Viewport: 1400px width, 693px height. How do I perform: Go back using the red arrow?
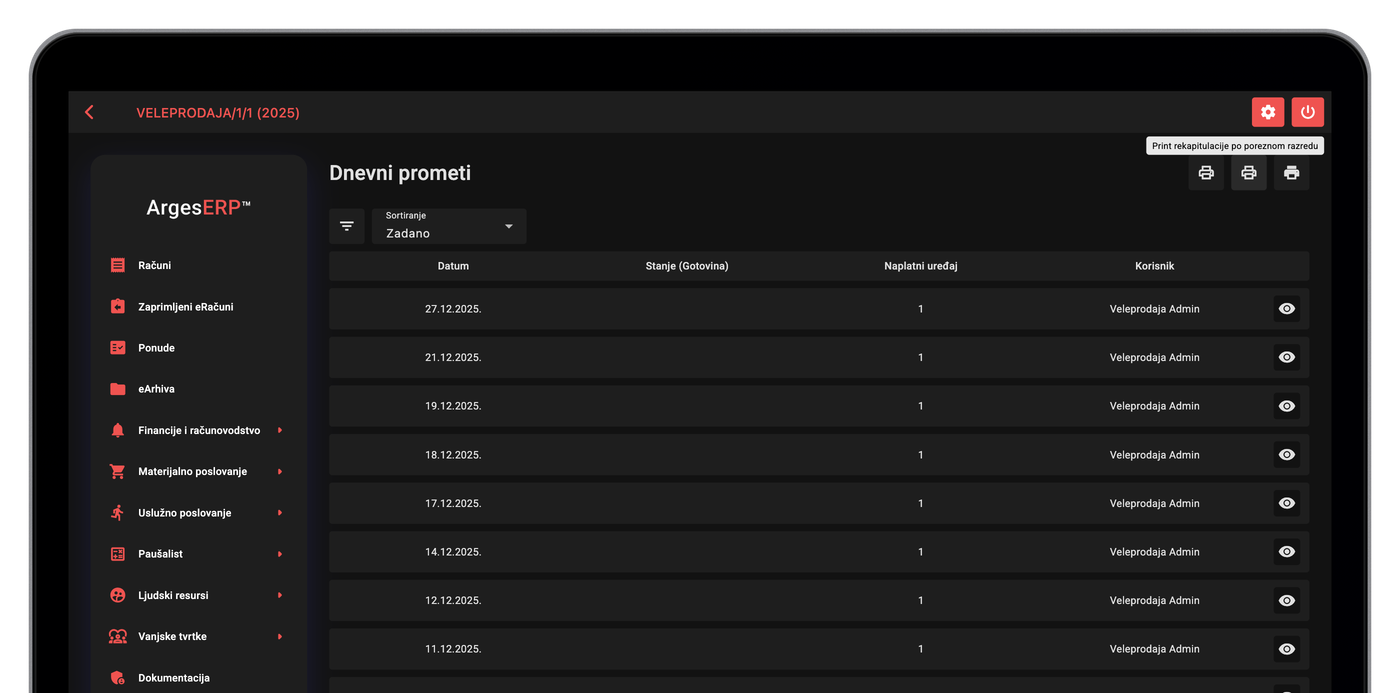[x=89, y=112]
